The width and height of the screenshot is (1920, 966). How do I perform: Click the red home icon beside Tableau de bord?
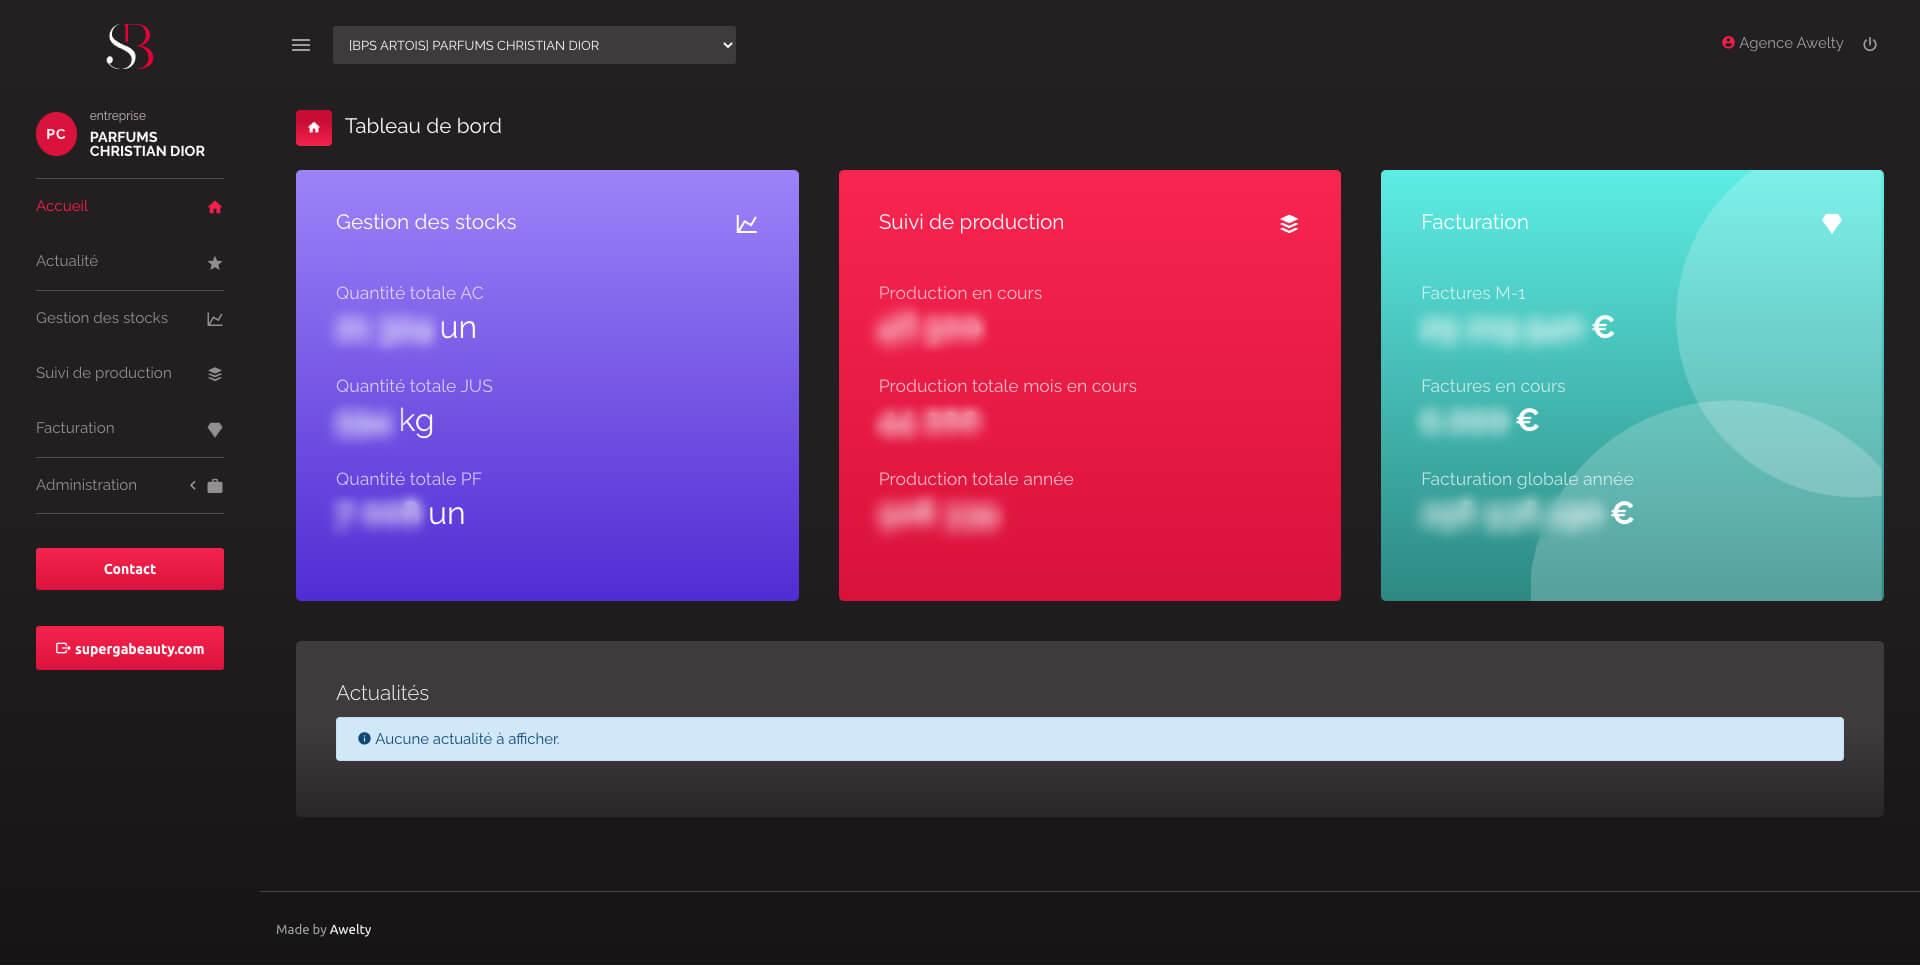(314, 127)
